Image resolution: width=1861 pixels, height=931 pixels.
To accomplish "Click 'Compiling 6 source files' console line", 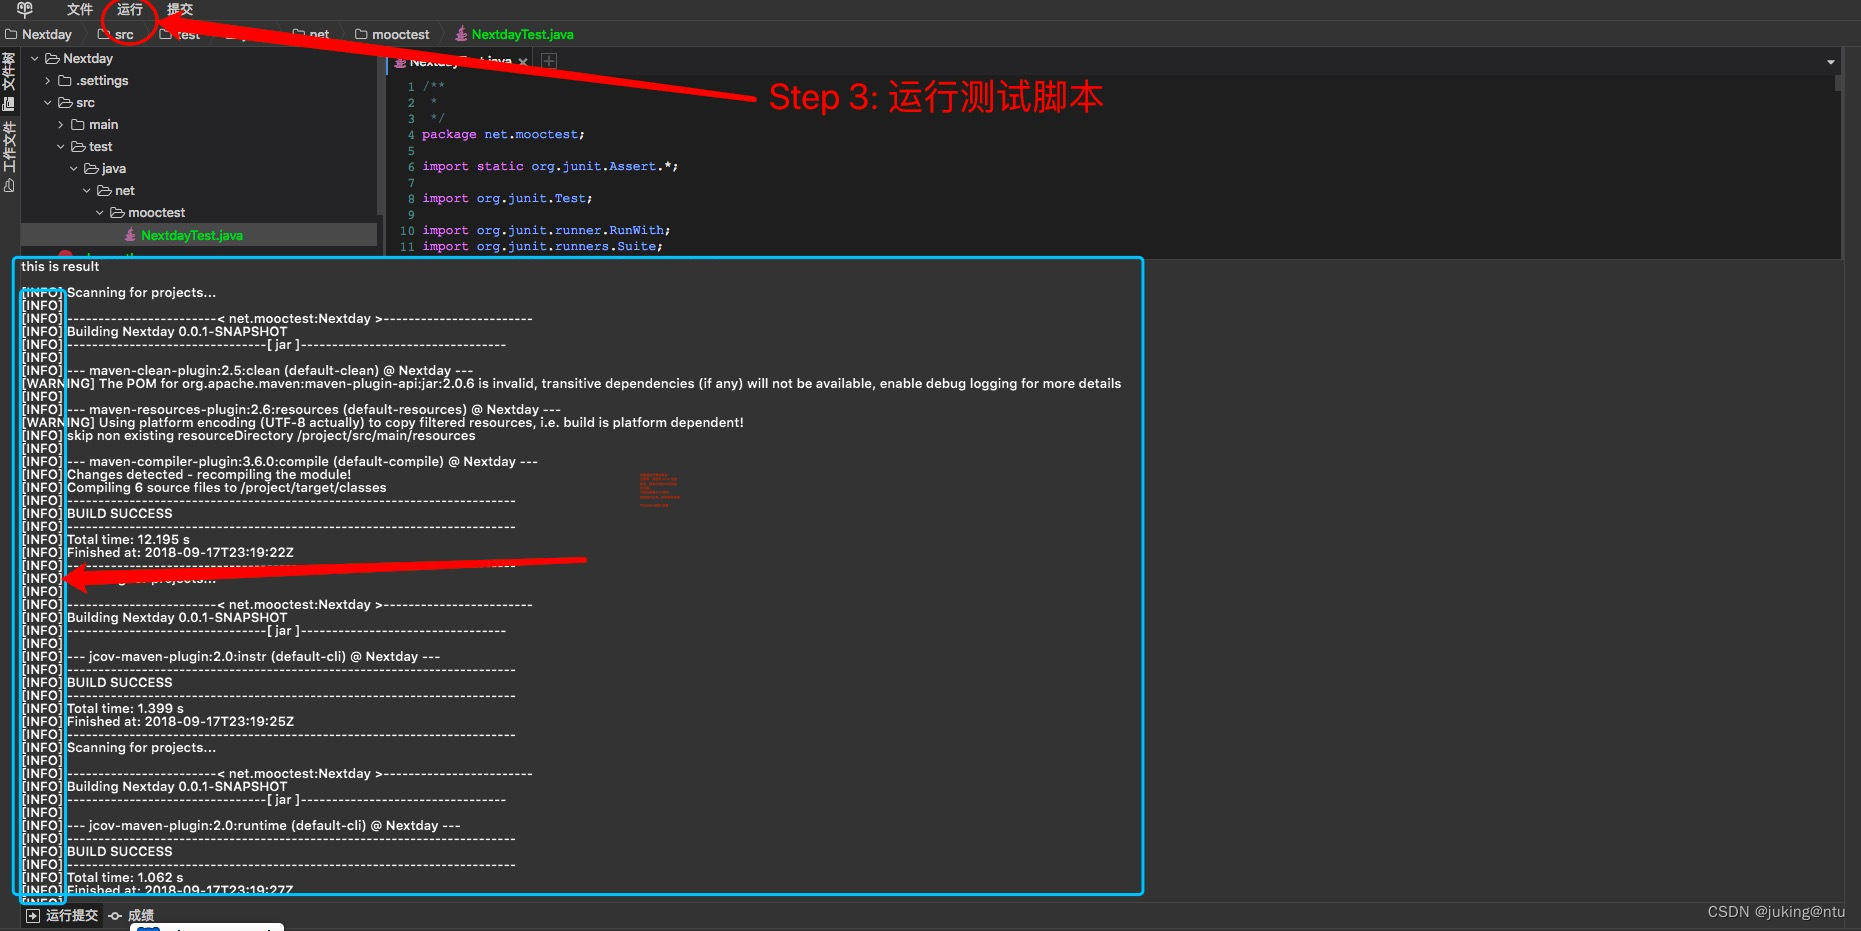I will pos(205,488).
